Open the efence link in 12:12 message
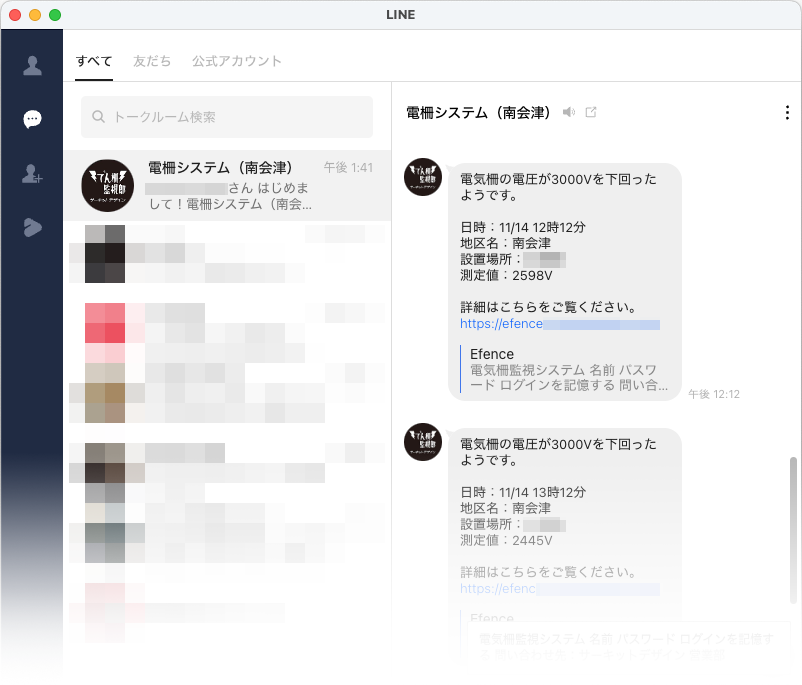 560,324
